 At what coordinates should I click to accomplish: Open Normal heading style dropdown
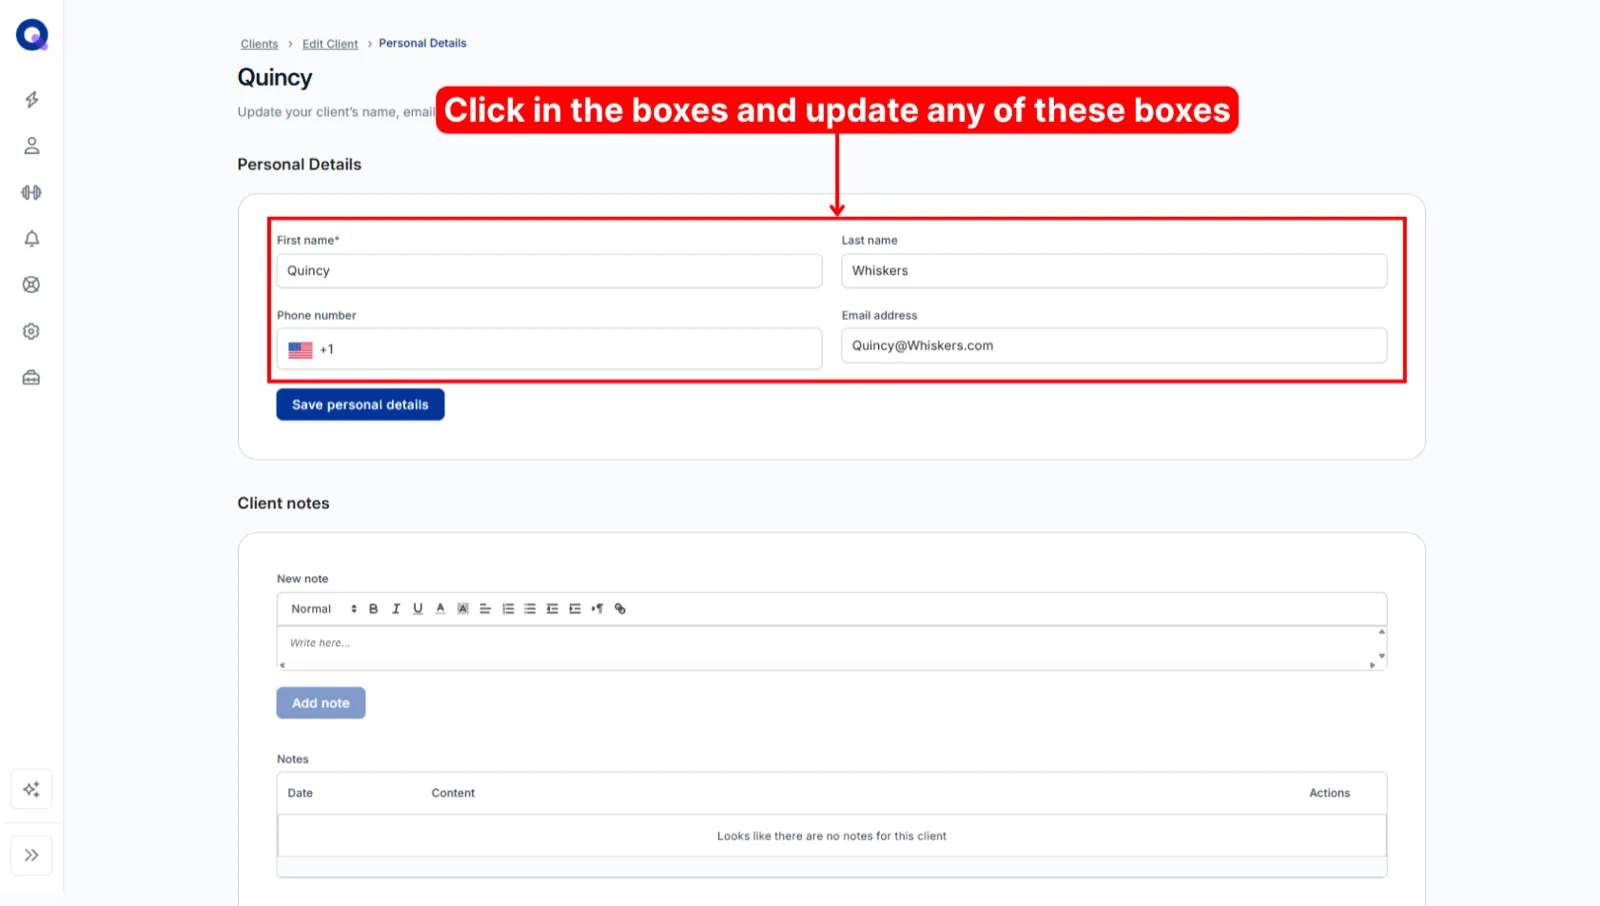point(323,609)
